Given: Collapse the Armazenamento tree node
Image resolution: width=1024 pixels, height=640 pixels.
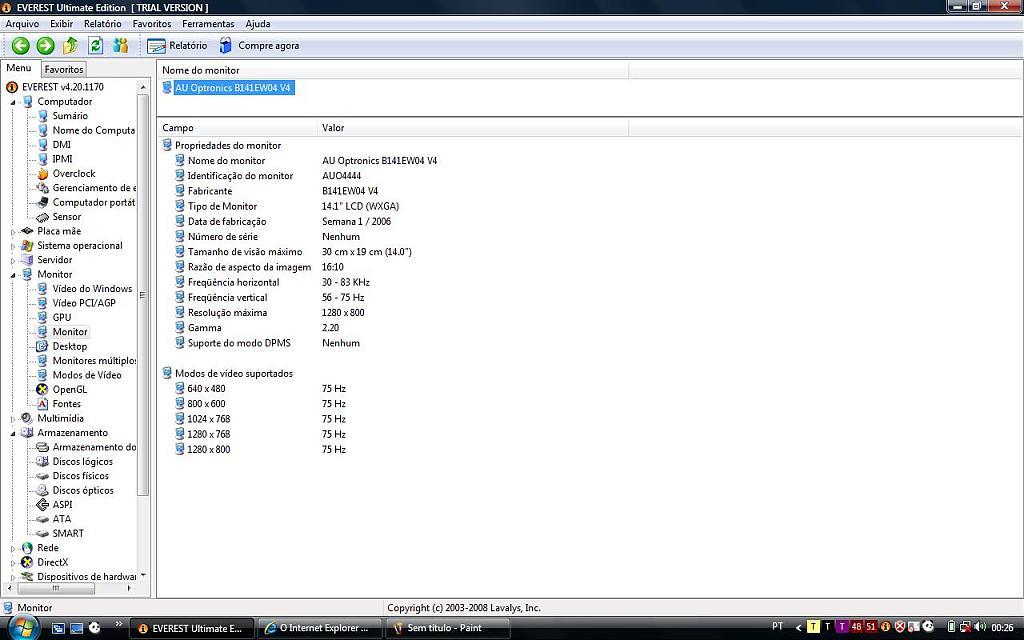Looking at the screenshot, I should (x=12, y=433).
